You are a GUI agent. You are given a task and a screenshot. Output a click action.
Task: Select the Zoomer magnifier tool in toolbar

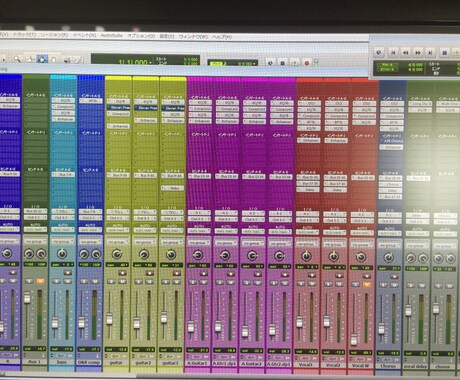point(17,59)
